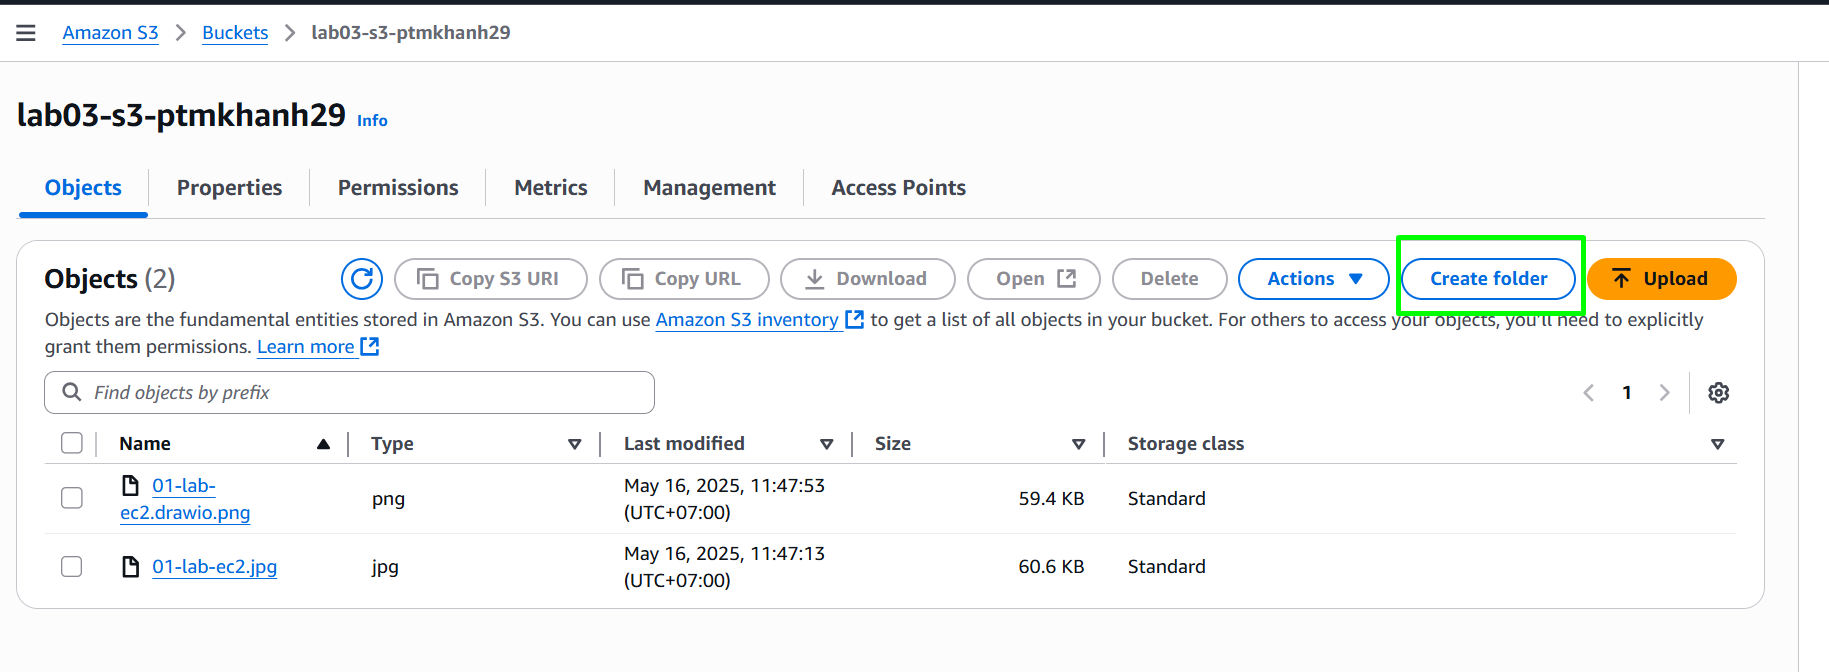1829x672 pixels.
Task: Create a new folder in the bucket
Action: [1489, 279]
